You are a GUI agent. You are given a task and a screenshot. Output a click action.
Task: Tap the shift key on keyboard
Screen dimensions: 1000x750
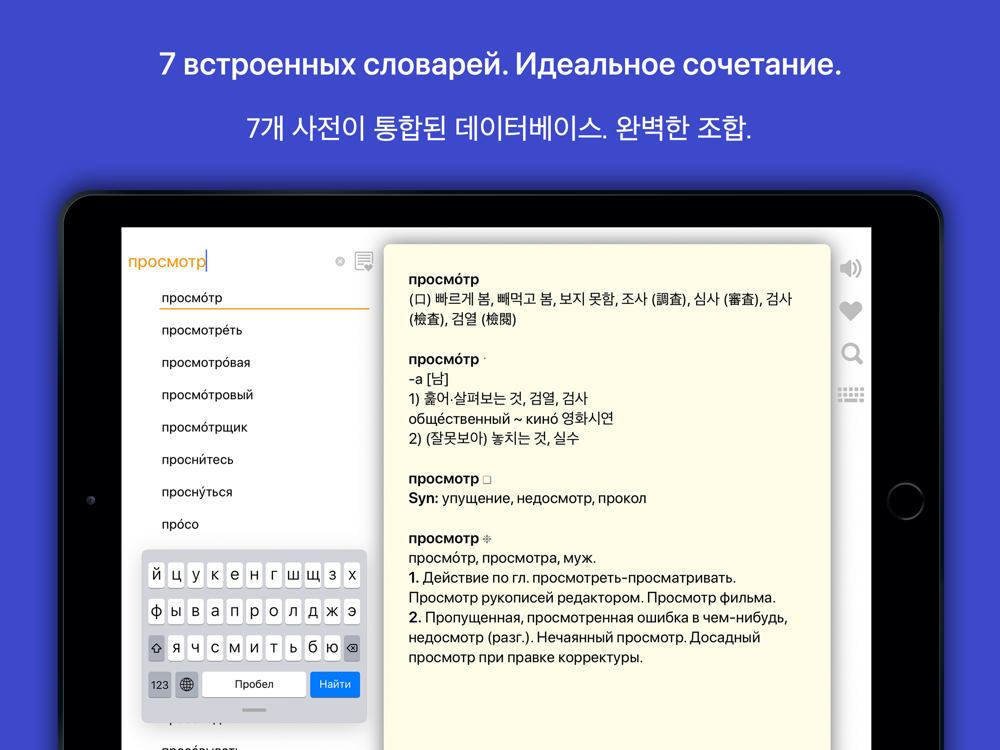pyautogui.click(x=156, y=648)
